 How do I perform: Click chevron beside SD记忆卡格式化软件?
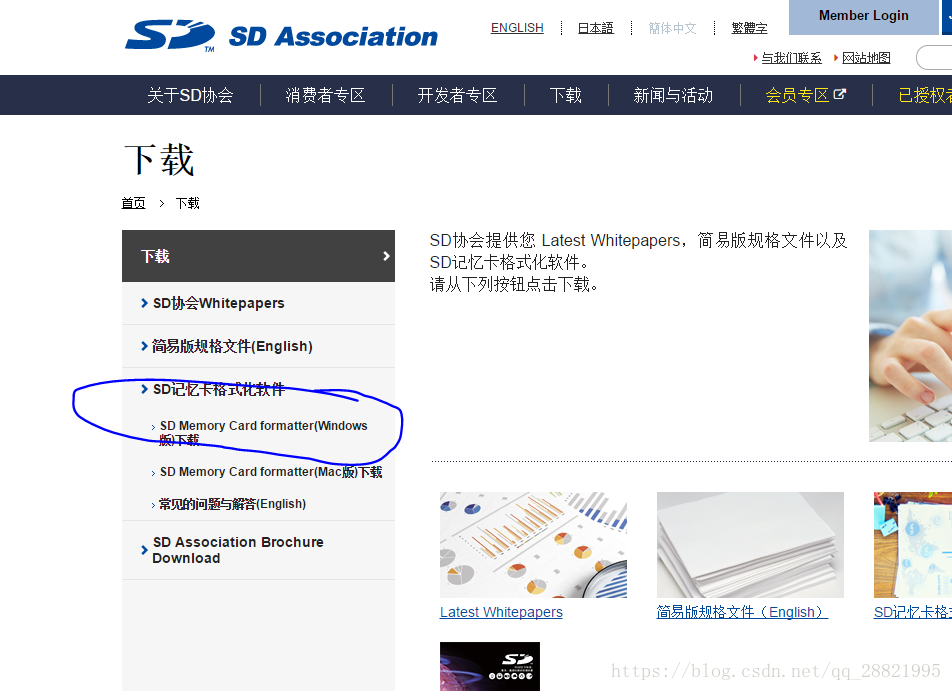click(144, 389)
